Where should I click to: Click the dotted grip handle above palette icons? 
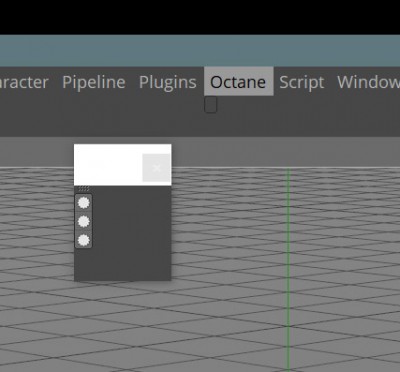(83, 189)
